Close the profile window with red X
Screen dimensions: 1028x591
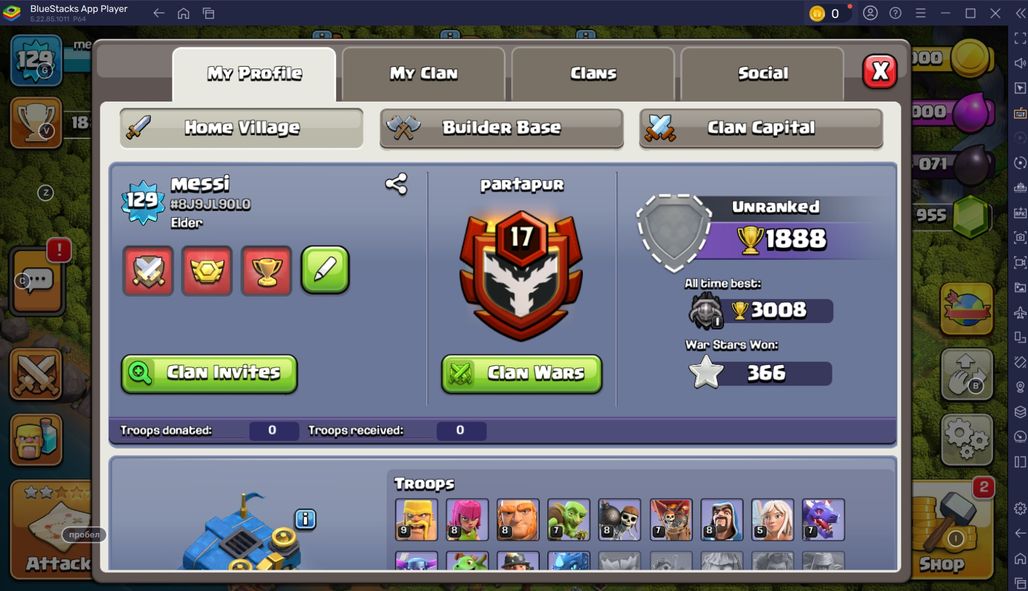coord(880,71)
